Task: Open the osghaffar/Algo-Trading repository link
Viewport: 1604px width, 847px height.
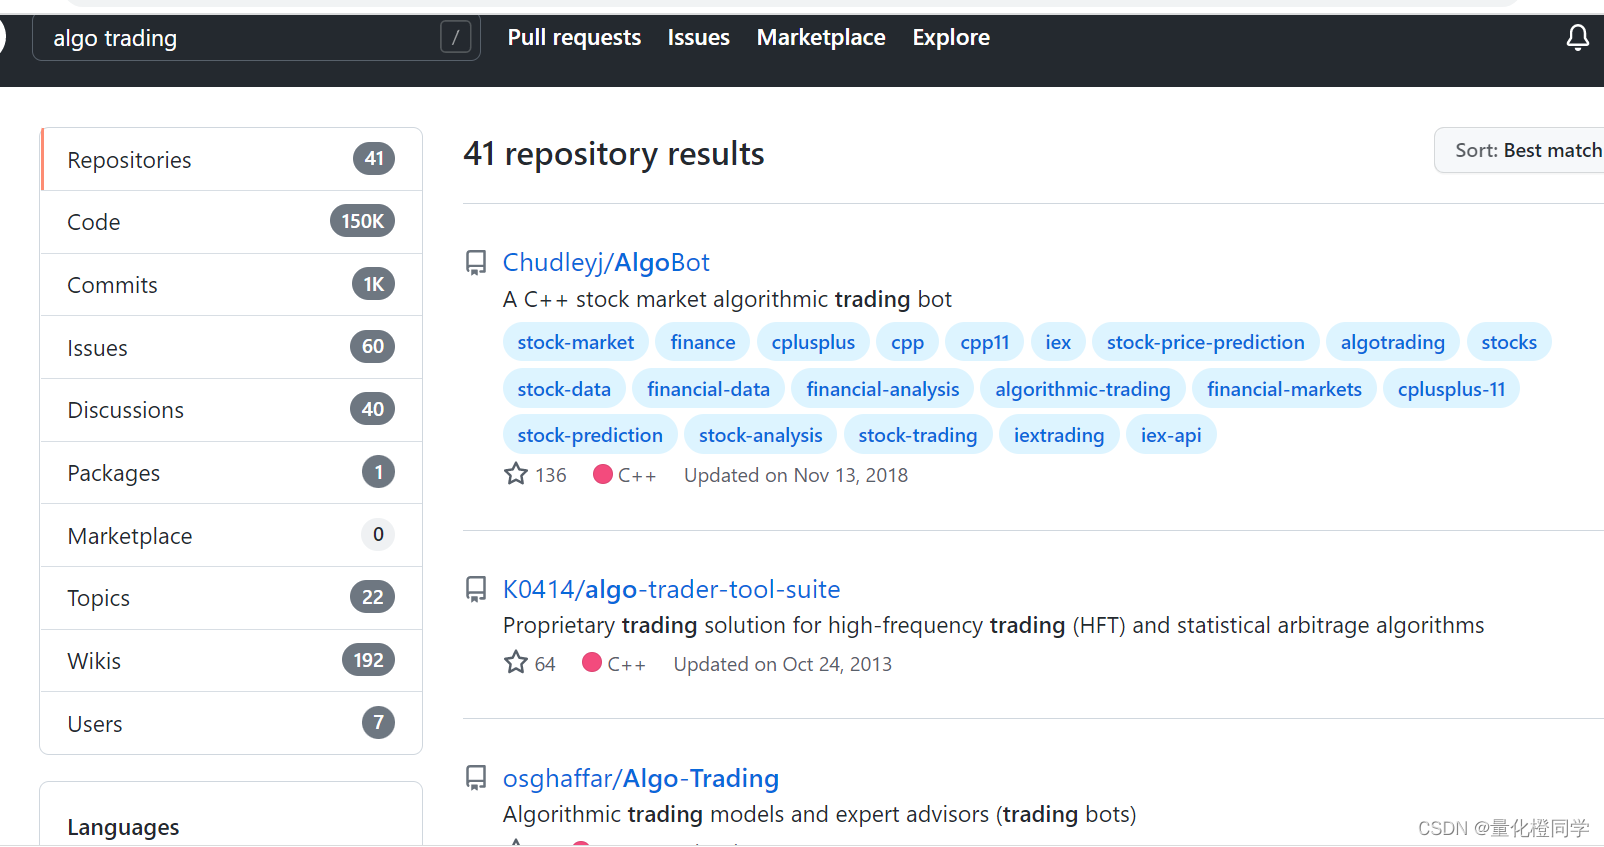Action: [x=640, y=778]
